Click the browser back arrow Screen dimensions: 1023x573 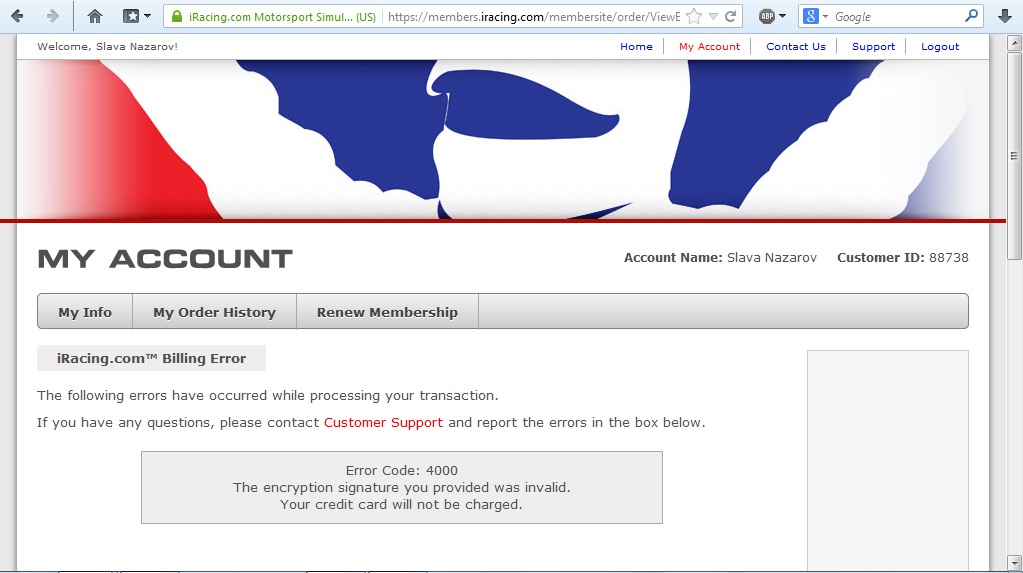coord(17,16)
